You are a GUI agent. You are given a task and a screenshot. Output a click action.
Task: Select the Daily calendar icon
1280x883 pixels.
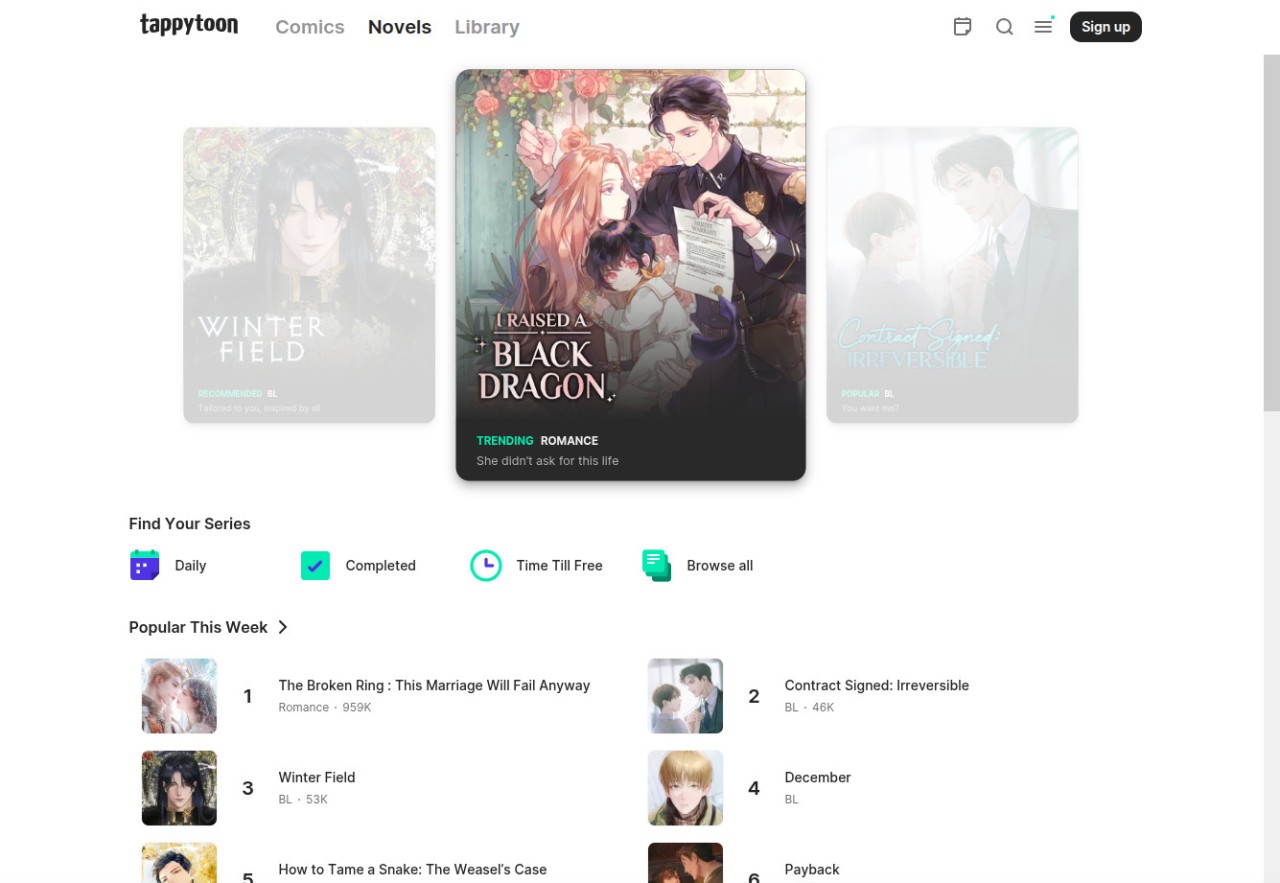145,565
